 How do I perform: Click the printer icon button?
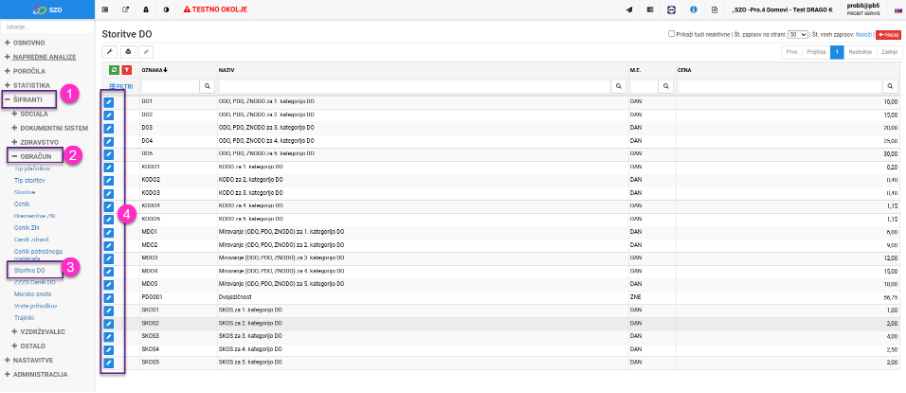point(128,51)
